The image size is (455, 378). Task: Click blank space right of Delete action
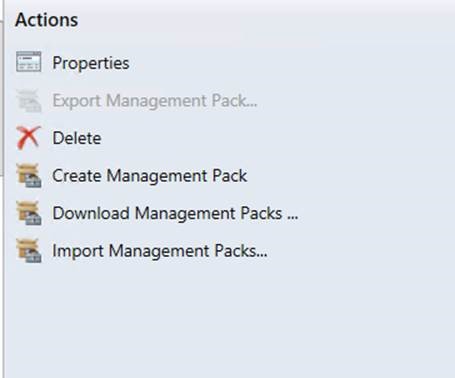tap(277, 138)
